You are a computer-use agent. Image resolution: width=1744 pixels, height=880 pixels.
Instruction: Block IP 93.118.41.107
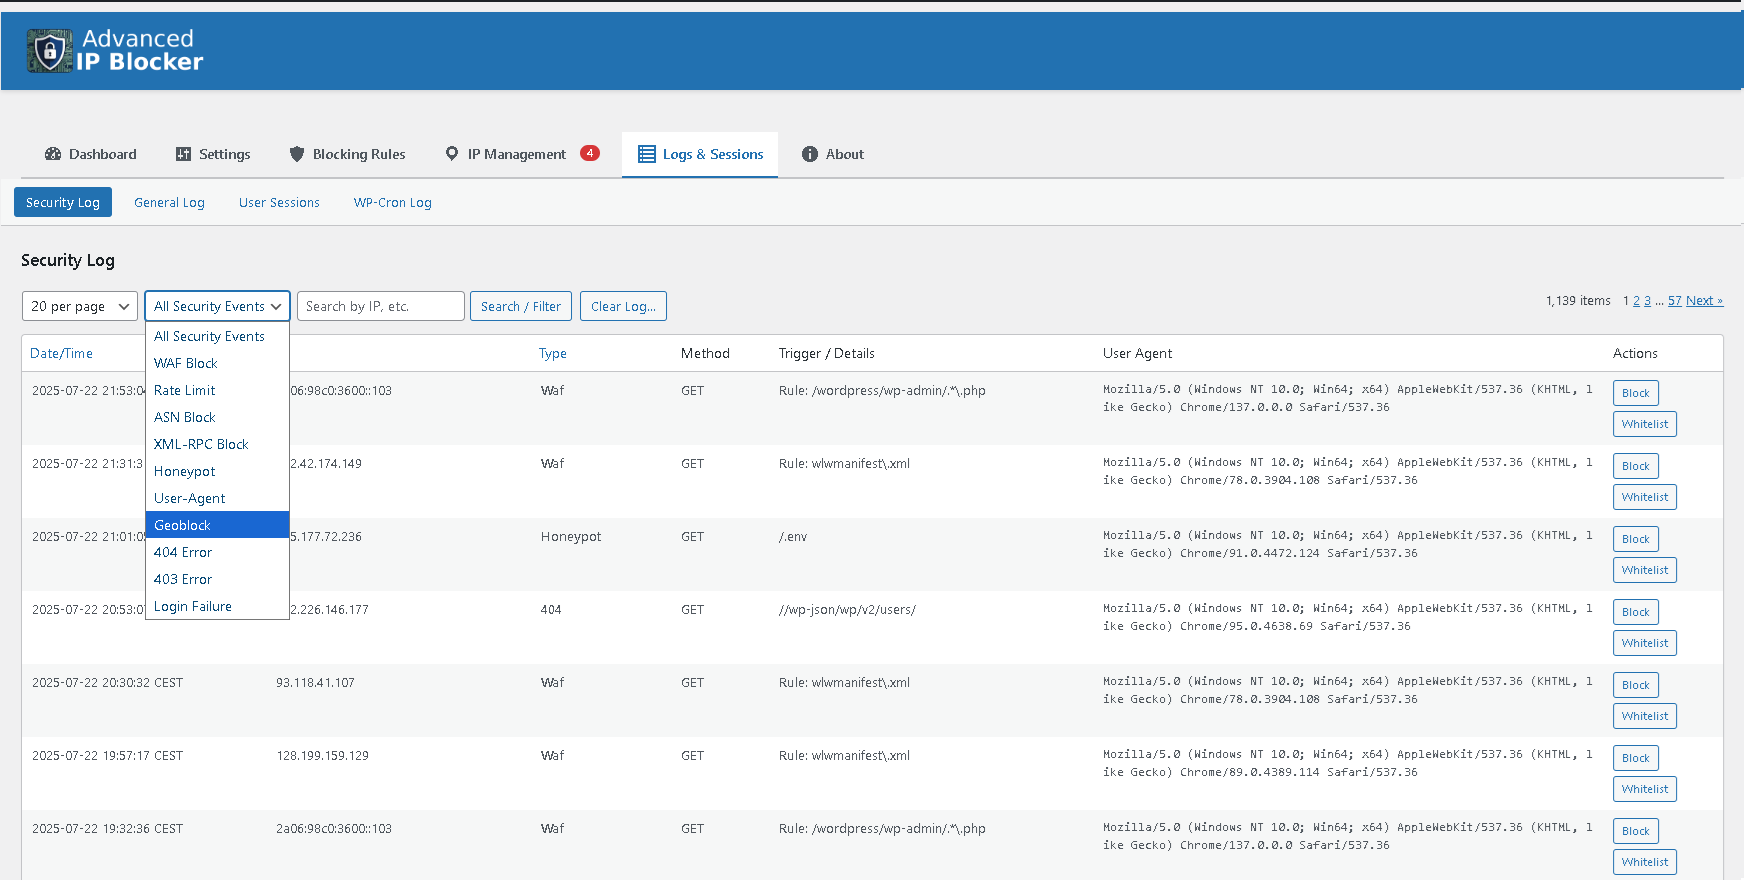[1636, 685]
